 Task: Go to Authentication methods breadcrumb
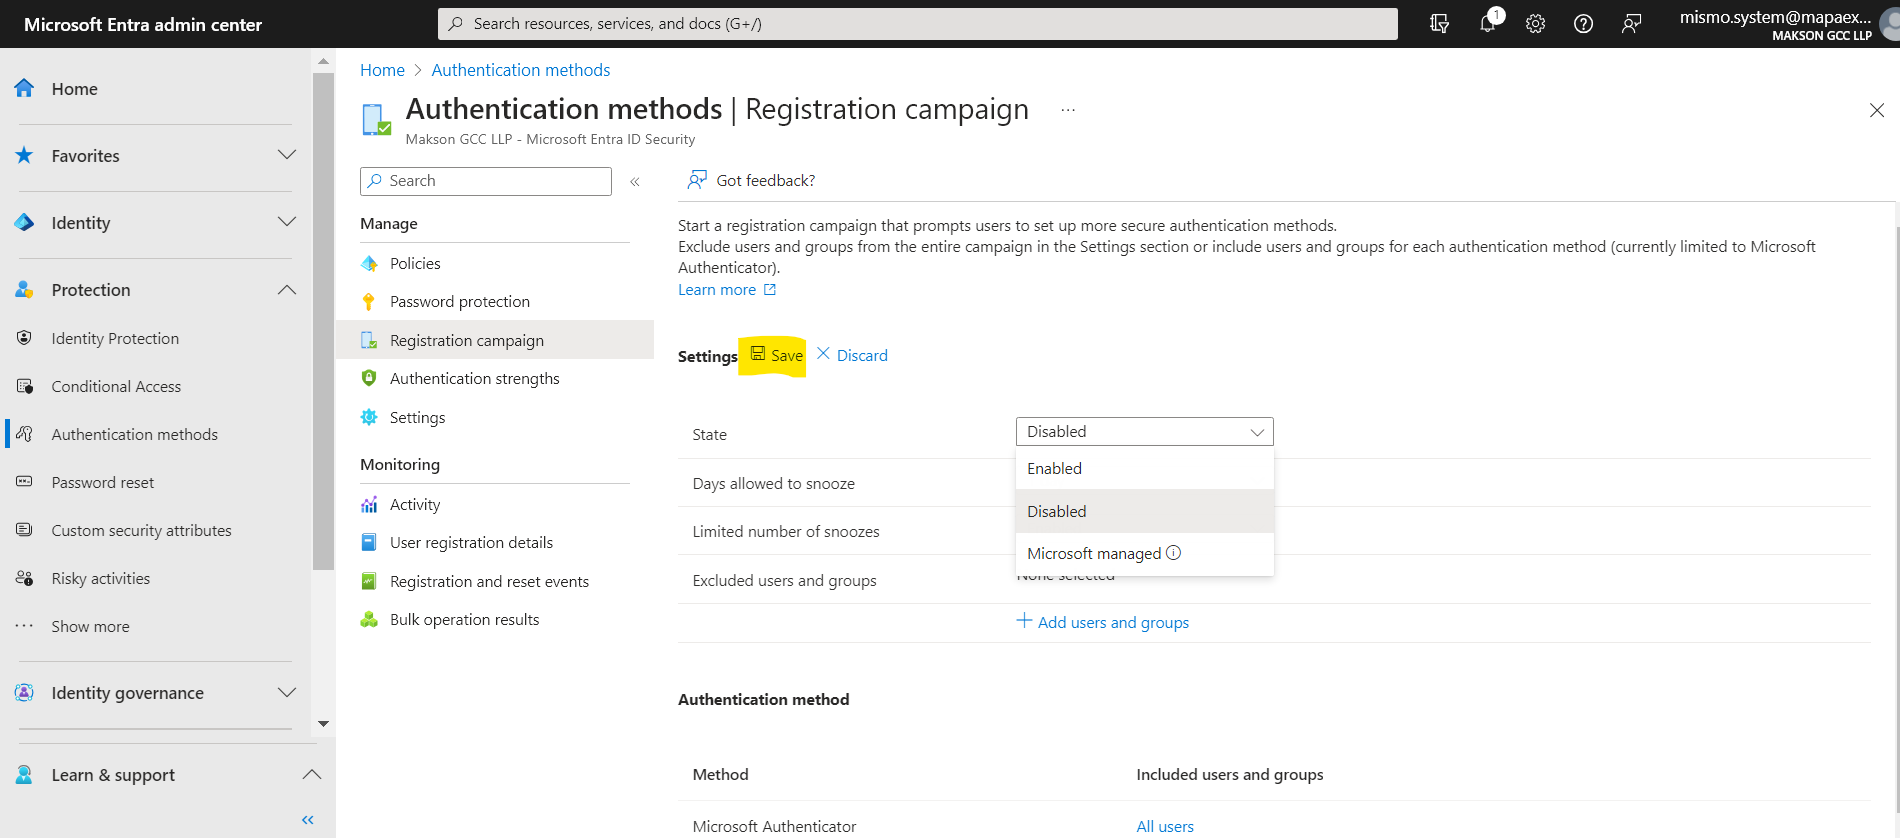point(521,70)
